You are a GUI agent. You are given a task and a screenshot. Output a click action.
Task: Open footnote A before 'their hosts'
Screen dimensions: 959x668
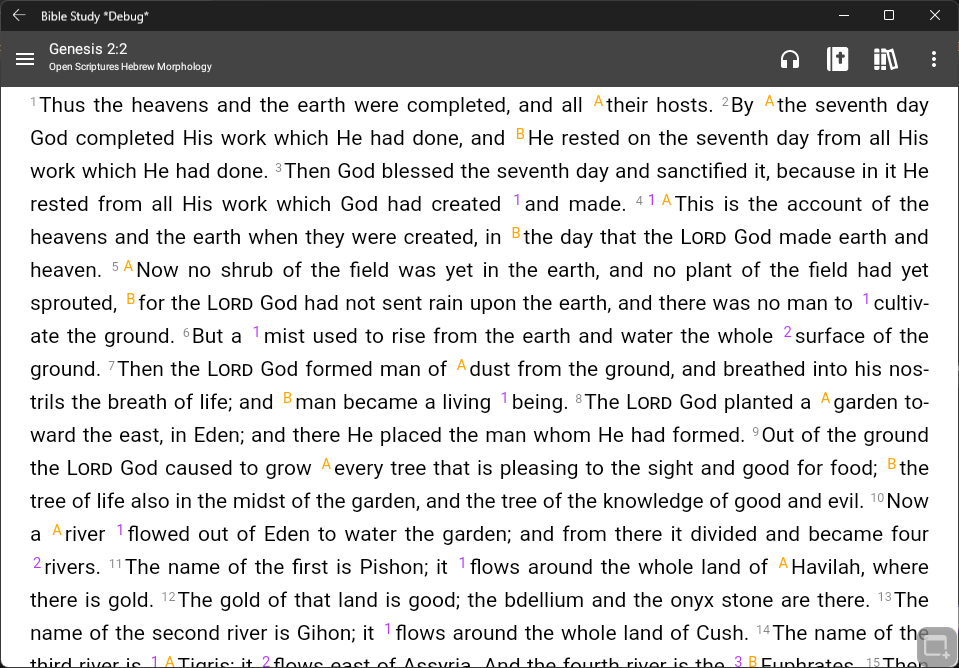[598, 102]
